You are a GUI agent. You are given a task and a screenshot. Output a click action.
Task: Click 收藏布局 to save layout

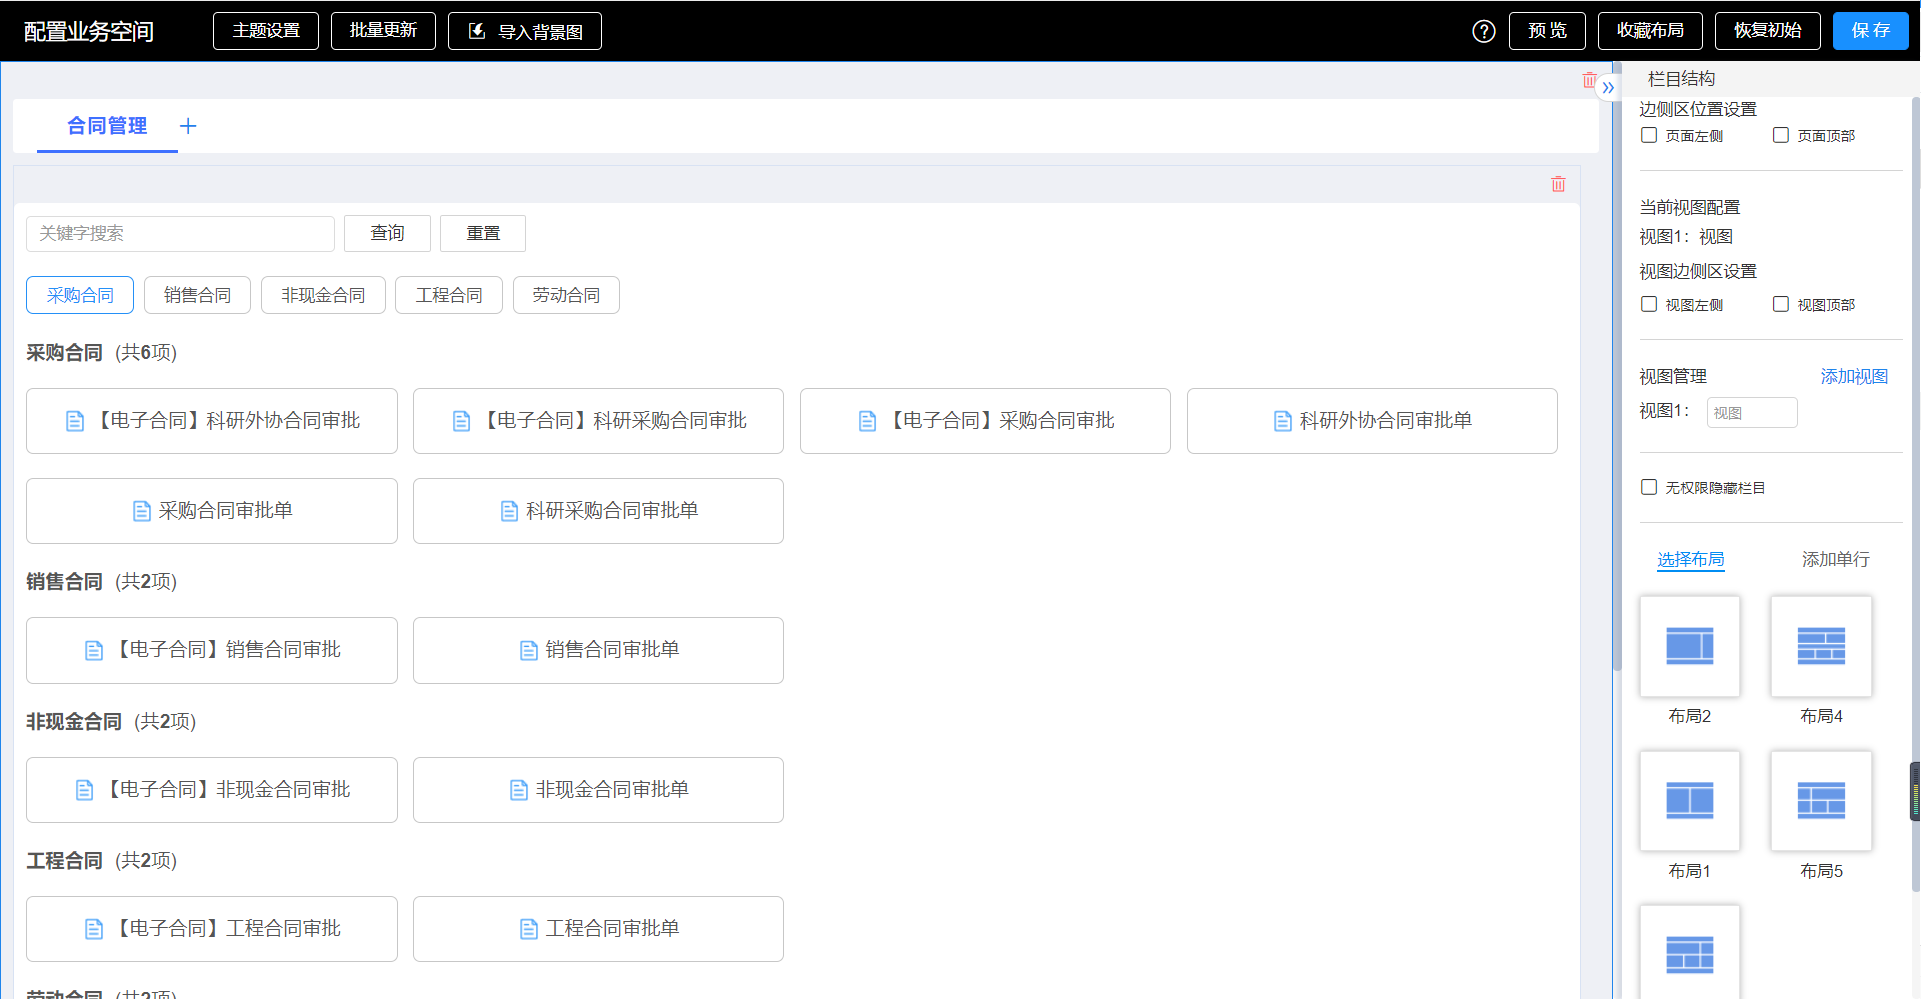point(1650,31)
